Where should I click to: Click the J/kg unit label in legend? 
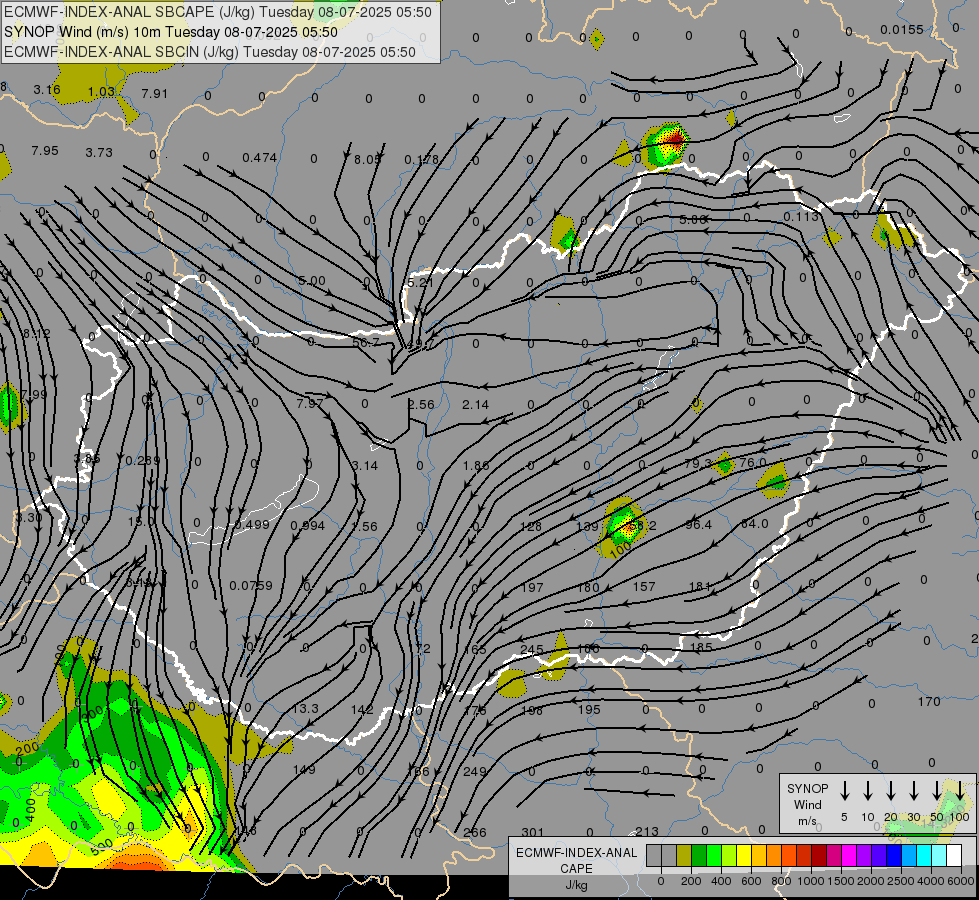[x=576, y=885]
